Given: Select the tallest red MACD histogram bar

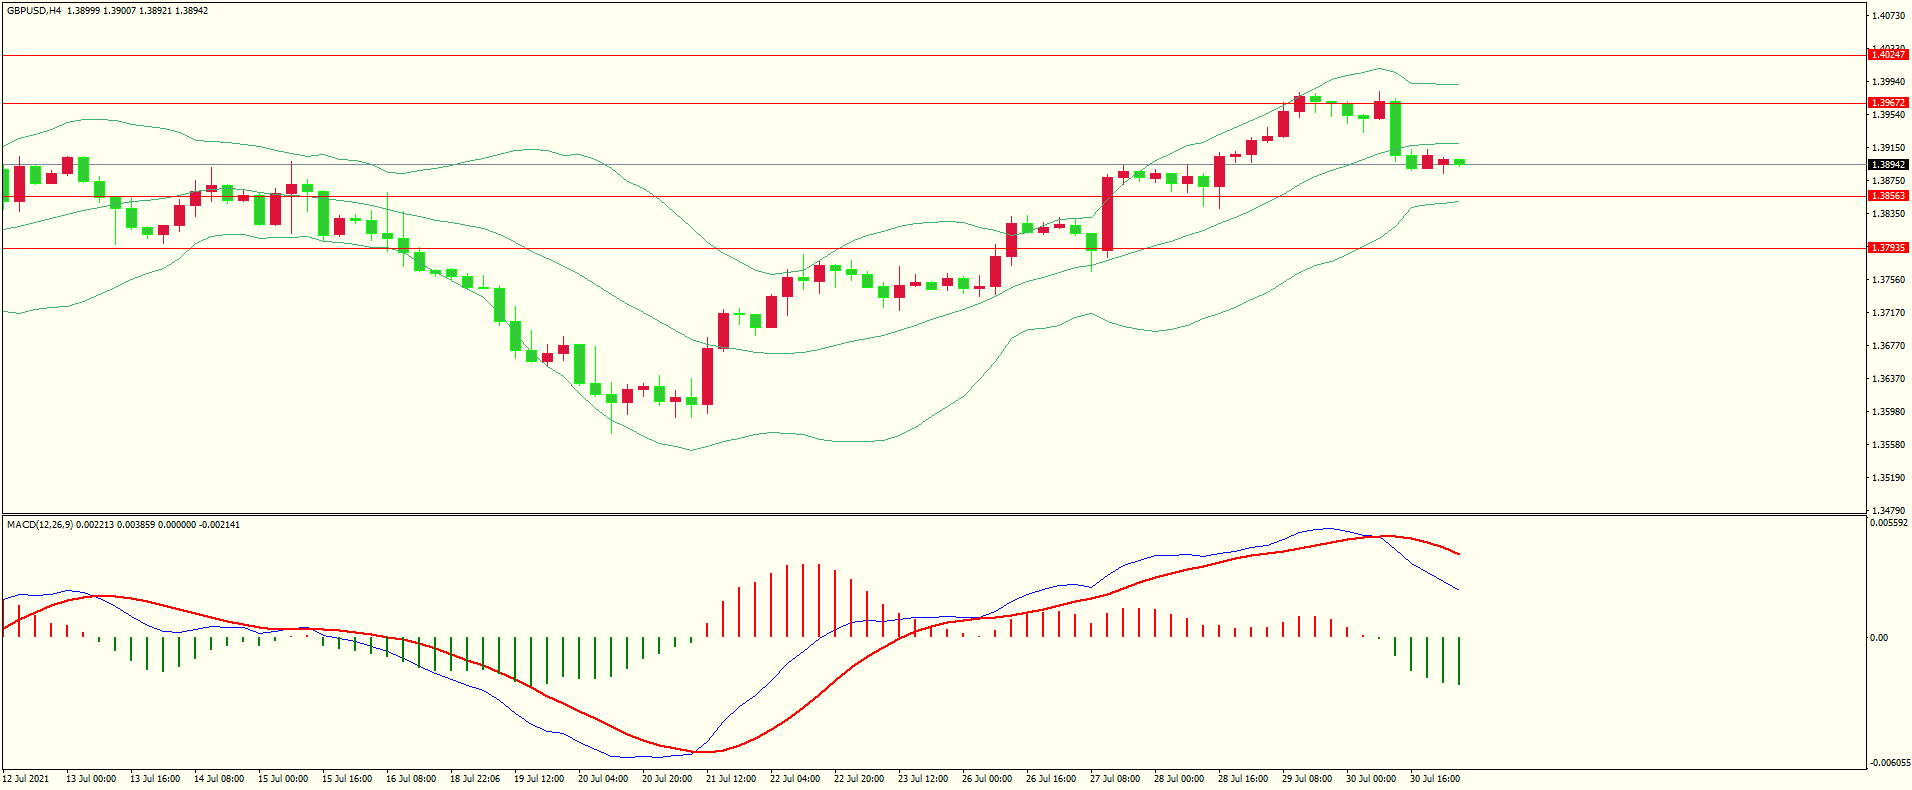Looking at the screenshot, I should [803, 600].
